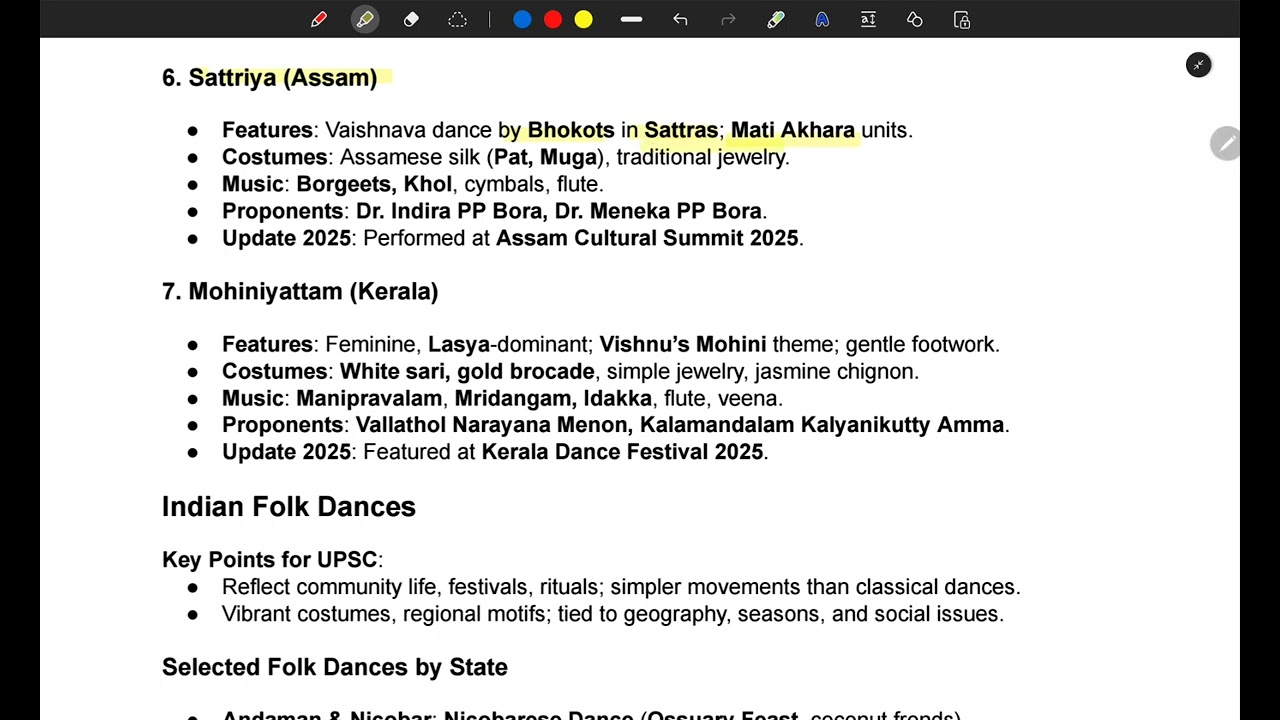Select the eraser tool
This screenshot has width=1280, height=720.
point(411,20)
